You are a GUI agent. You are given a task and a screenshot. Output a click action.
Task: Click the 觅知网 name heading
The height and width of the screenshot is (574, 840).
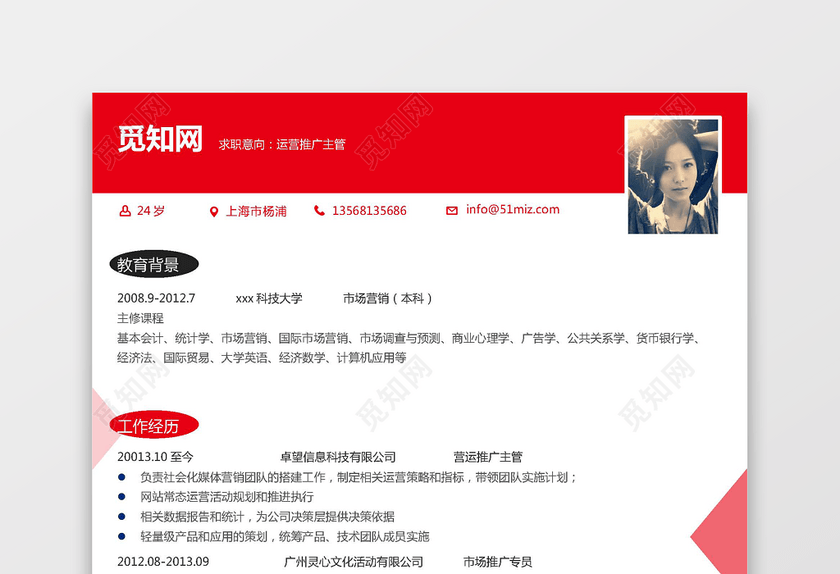click(160, 139)
